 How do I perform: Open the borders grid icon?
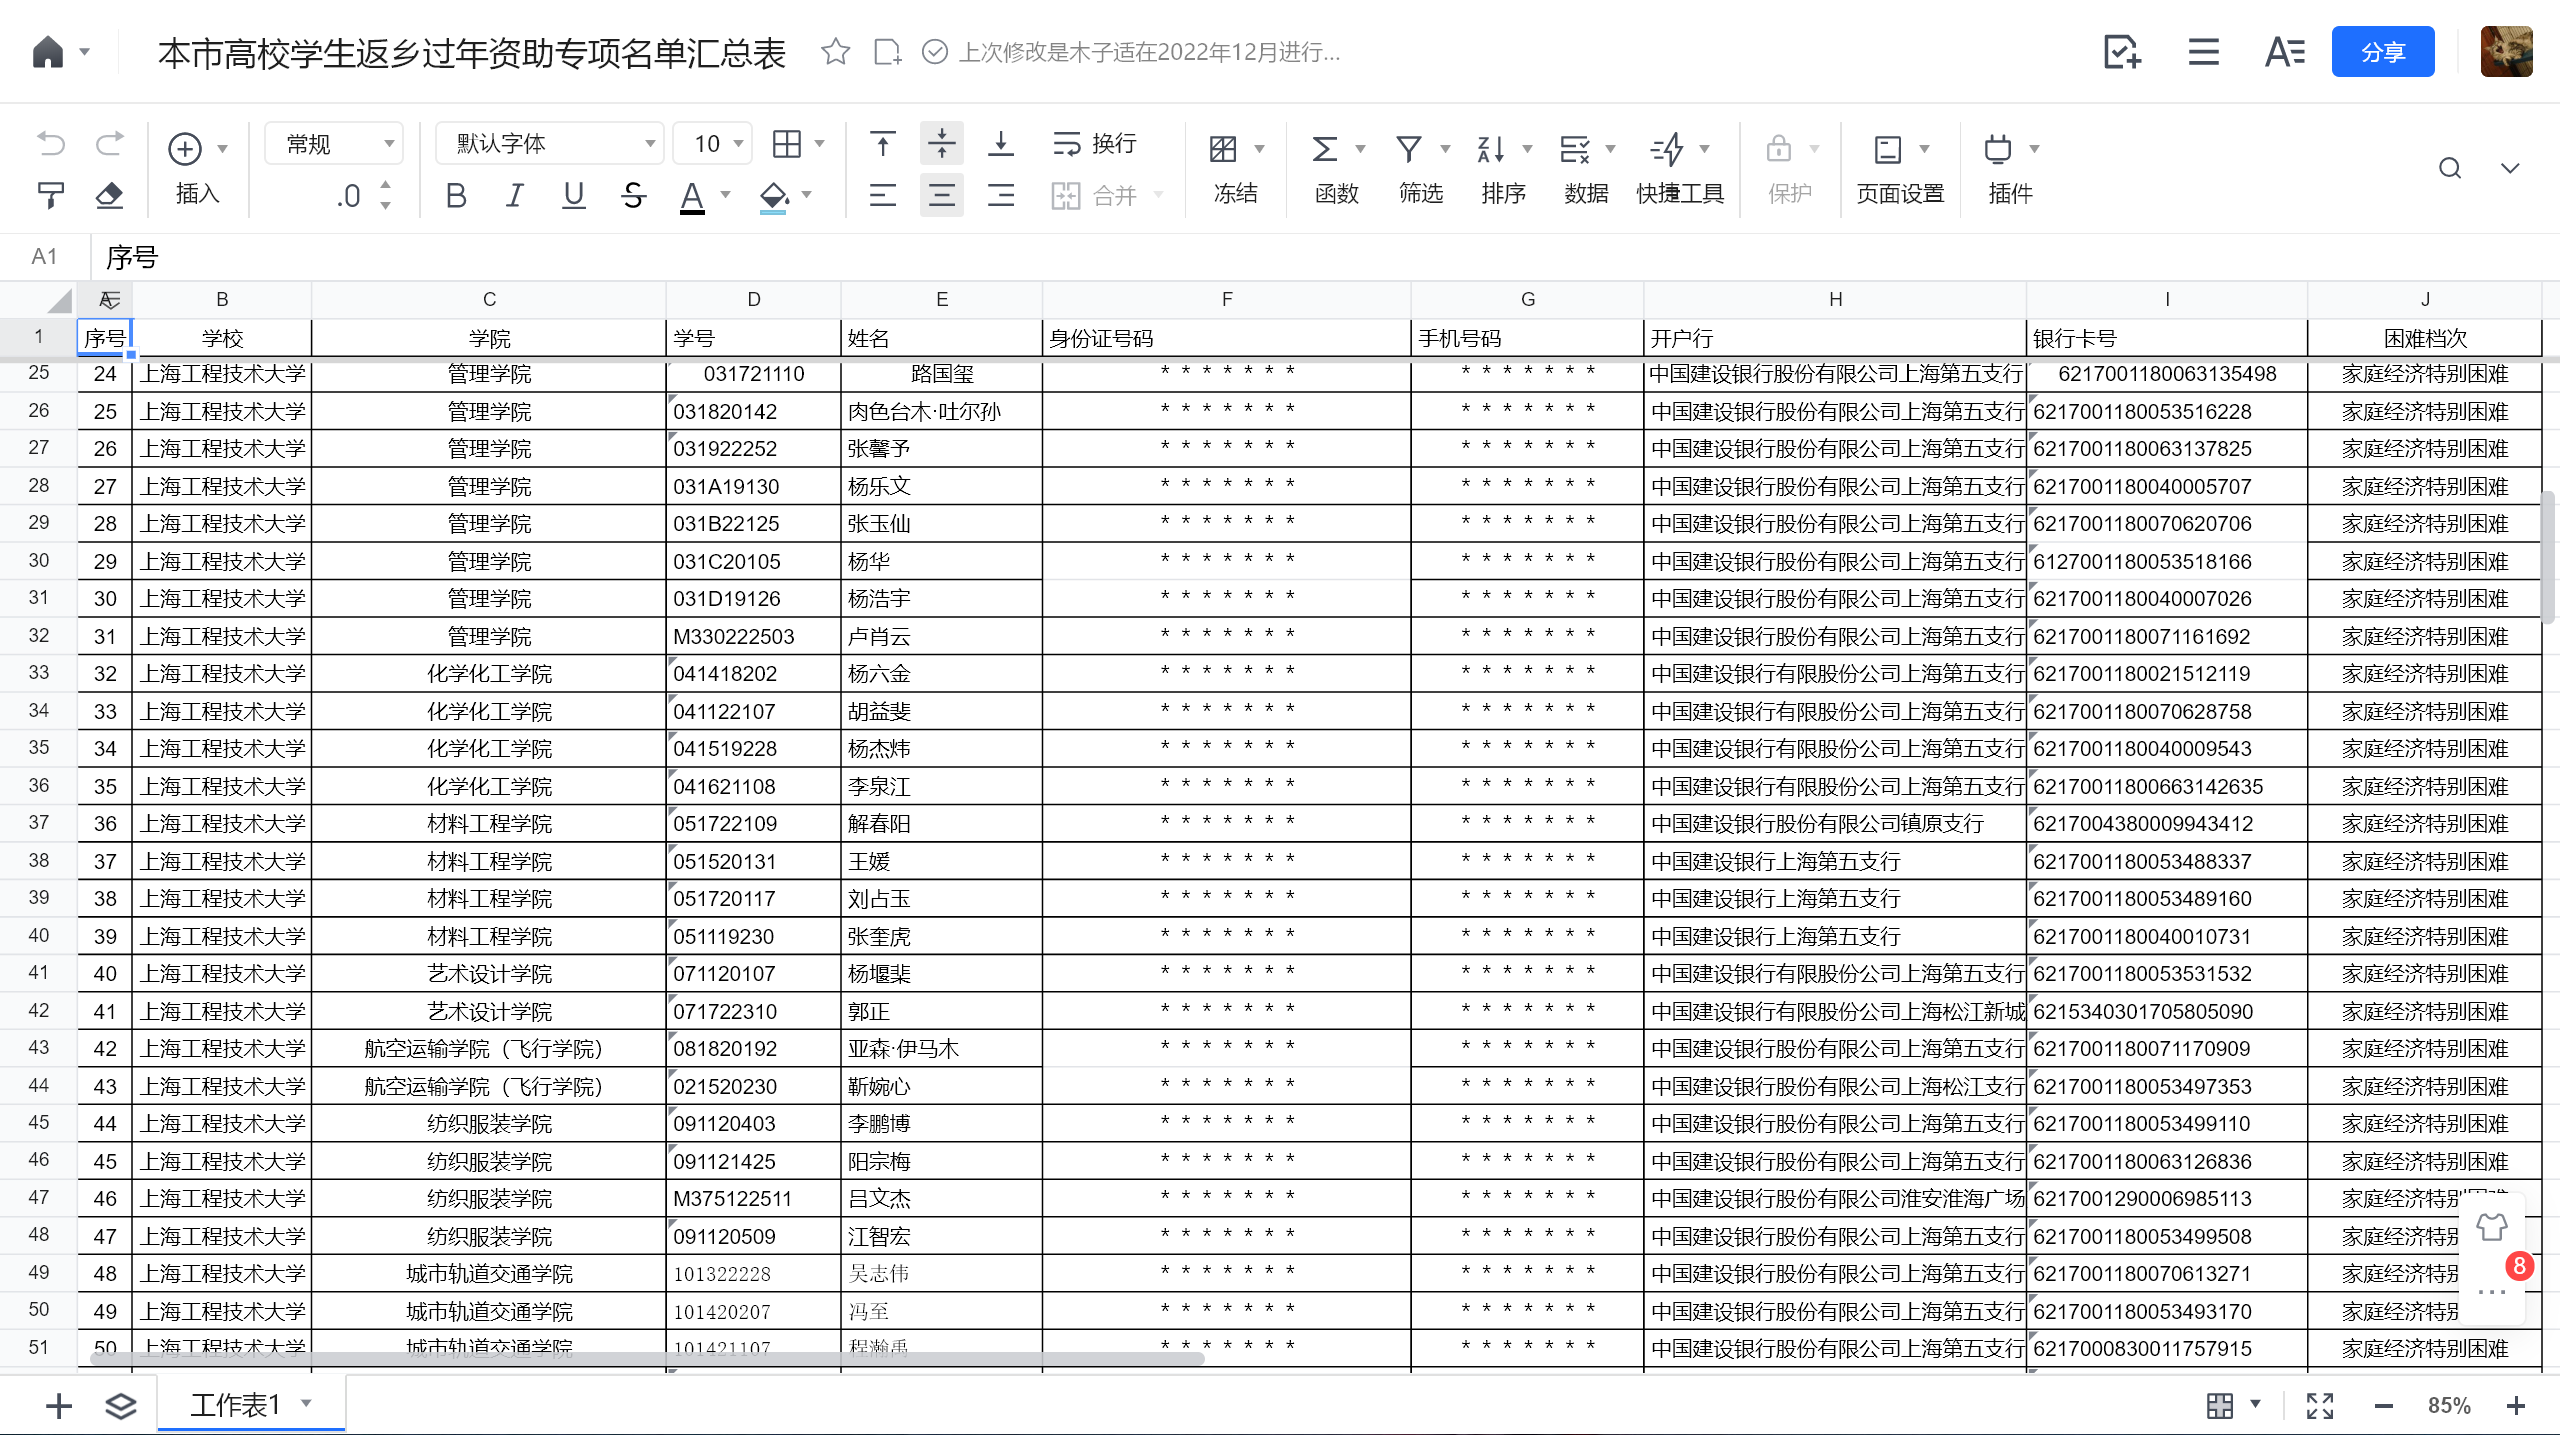pos(787,144)
